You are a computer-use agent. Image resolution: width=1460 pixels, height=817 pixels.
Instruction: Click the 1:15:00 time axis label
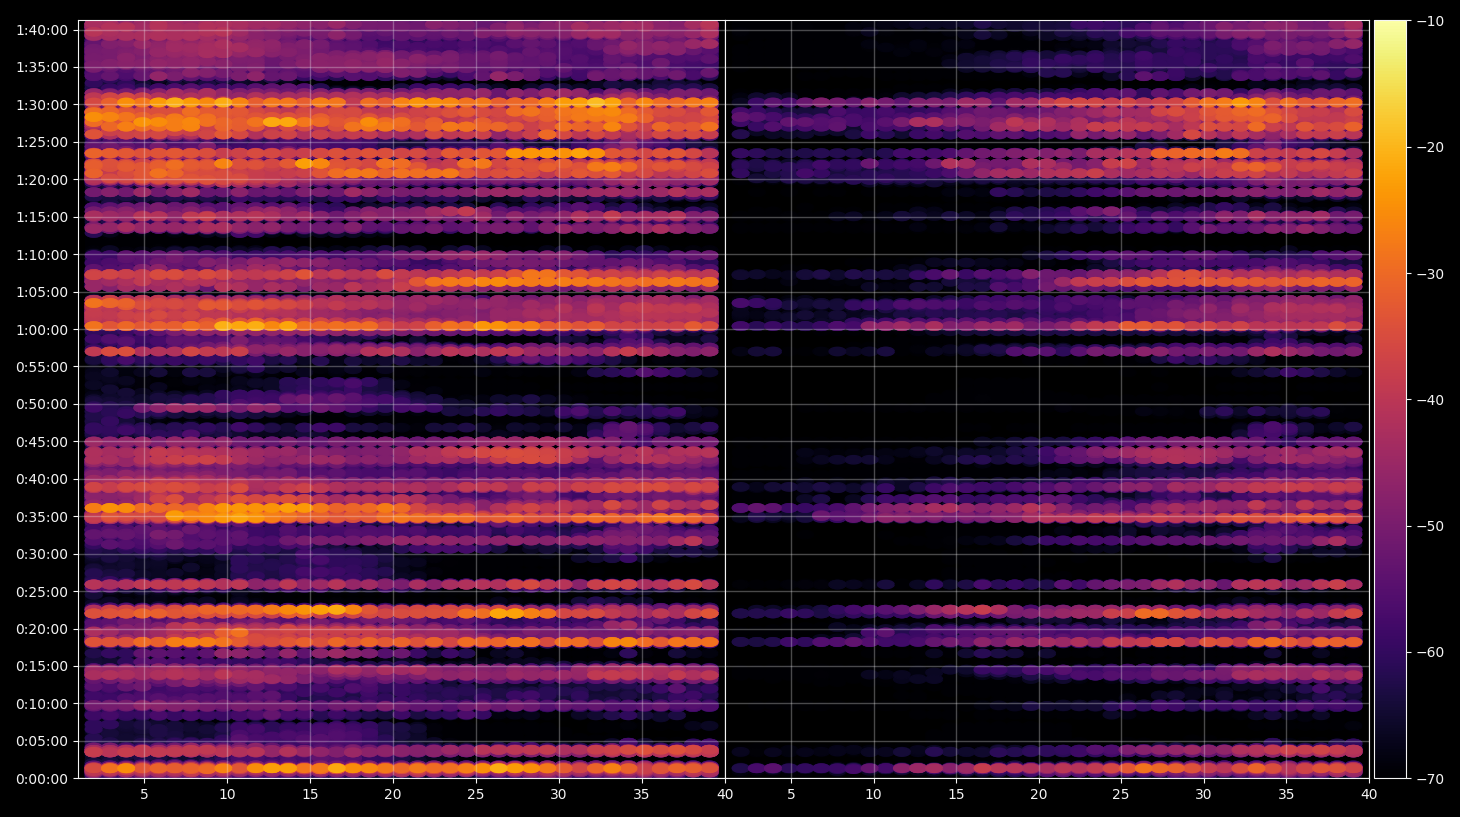click(42, 217)
